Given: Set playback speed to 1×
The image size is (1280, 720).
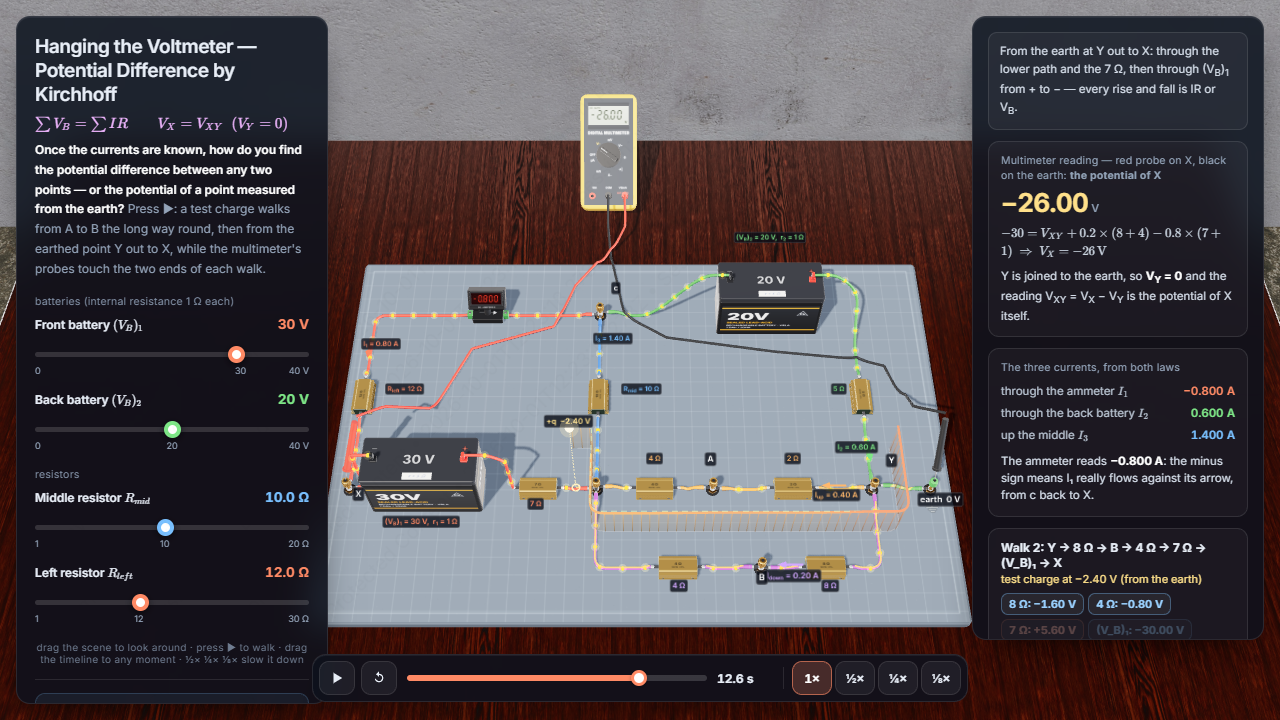Looking at the screenshot, I should coord(812,678).
